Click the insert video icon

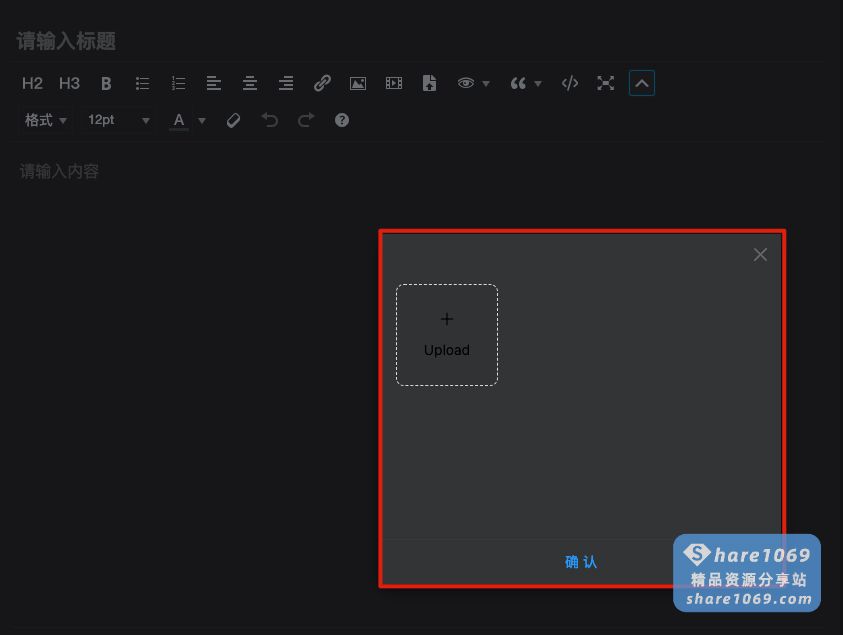click(x=393, y=83)
